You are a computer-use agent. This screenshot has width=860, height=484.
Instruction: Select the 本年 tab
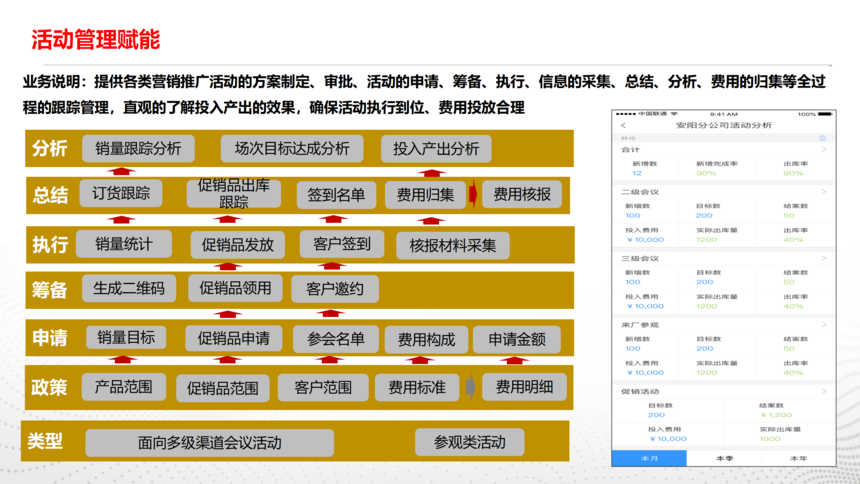pos(798,457)
